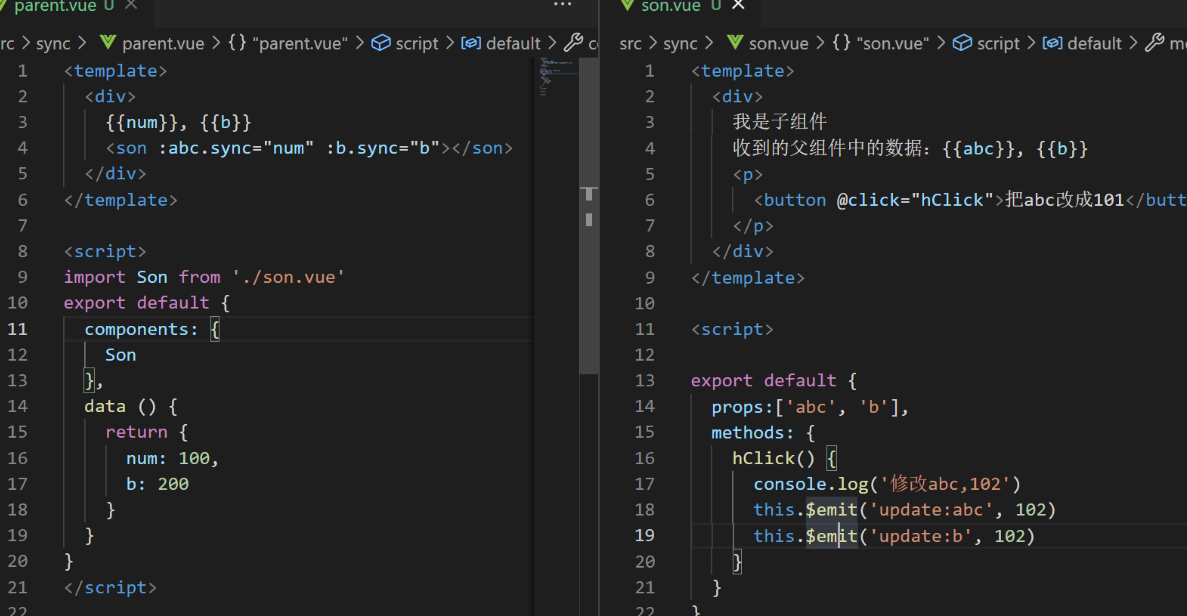
Task: Click '把abc改成101' button text in son.vue
Action: click(x=1064, y=200)
